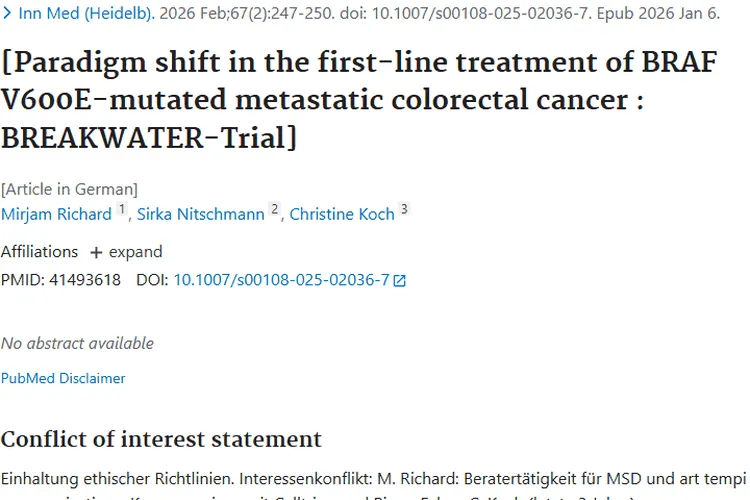Click affiliation superscript 2 after Sirka Nitschmann
Screen dimensions: 750x500
point(274,210)
